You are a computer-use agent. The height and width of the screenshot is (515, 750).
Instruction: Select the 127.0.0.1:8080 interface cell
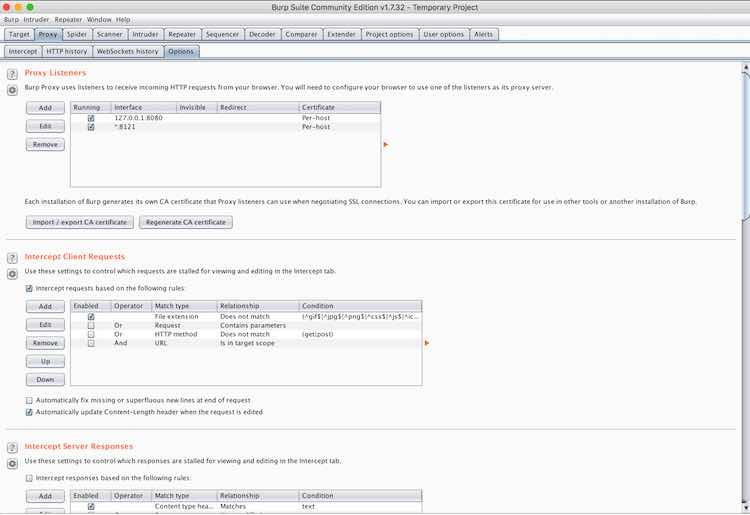(x=144, y=118)
